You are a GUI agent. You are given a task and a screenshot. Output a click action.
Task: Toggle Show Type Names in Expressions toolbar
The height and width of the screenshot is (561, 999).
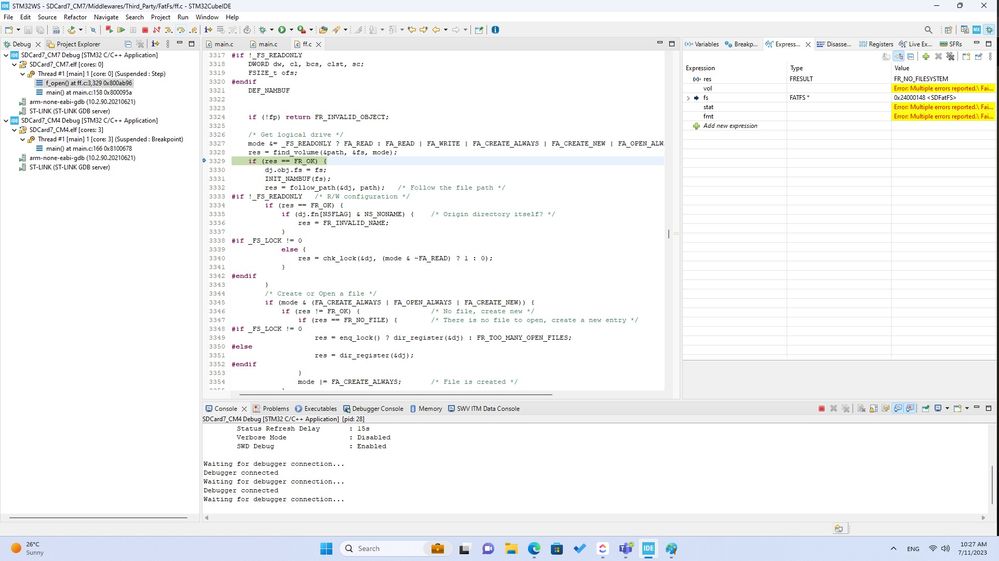point(886,56)
